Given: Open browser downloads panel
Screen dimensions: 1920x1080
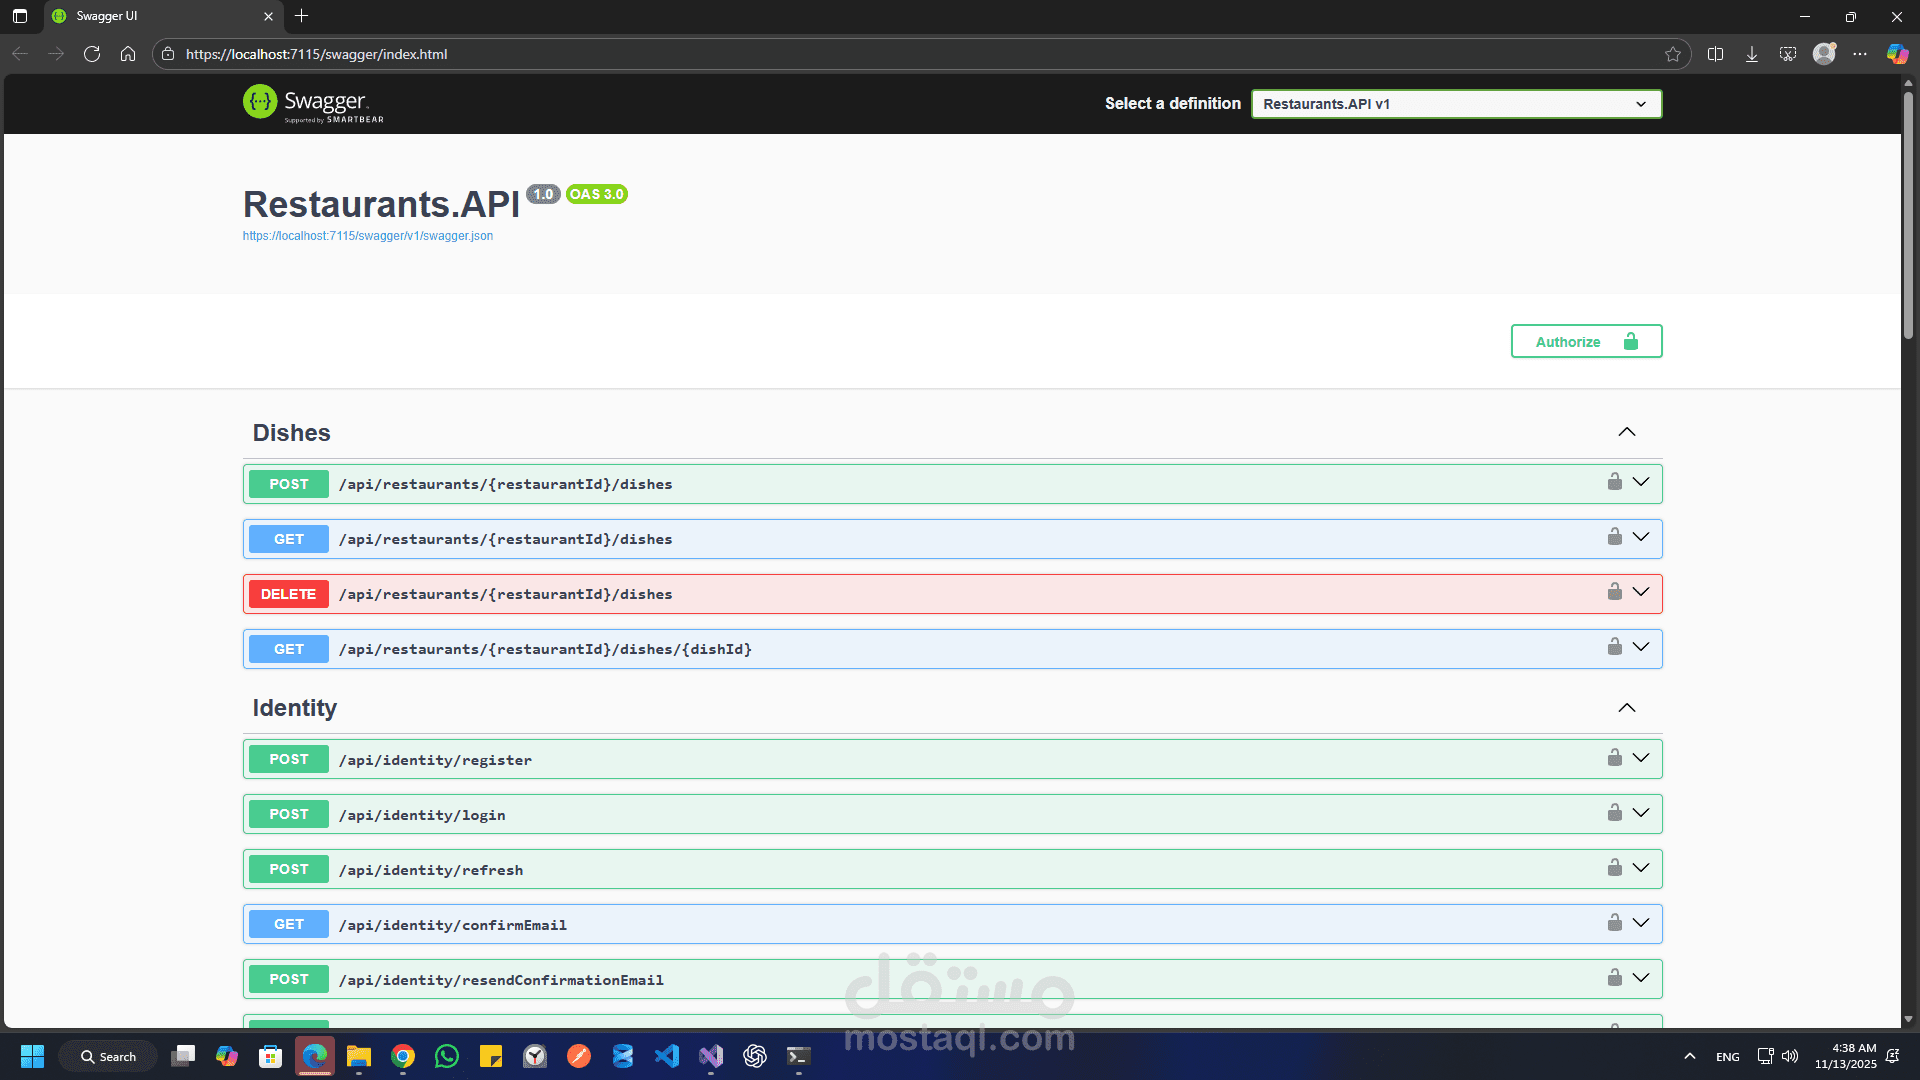Looking at the screenshot, I should coord(1752,54).
